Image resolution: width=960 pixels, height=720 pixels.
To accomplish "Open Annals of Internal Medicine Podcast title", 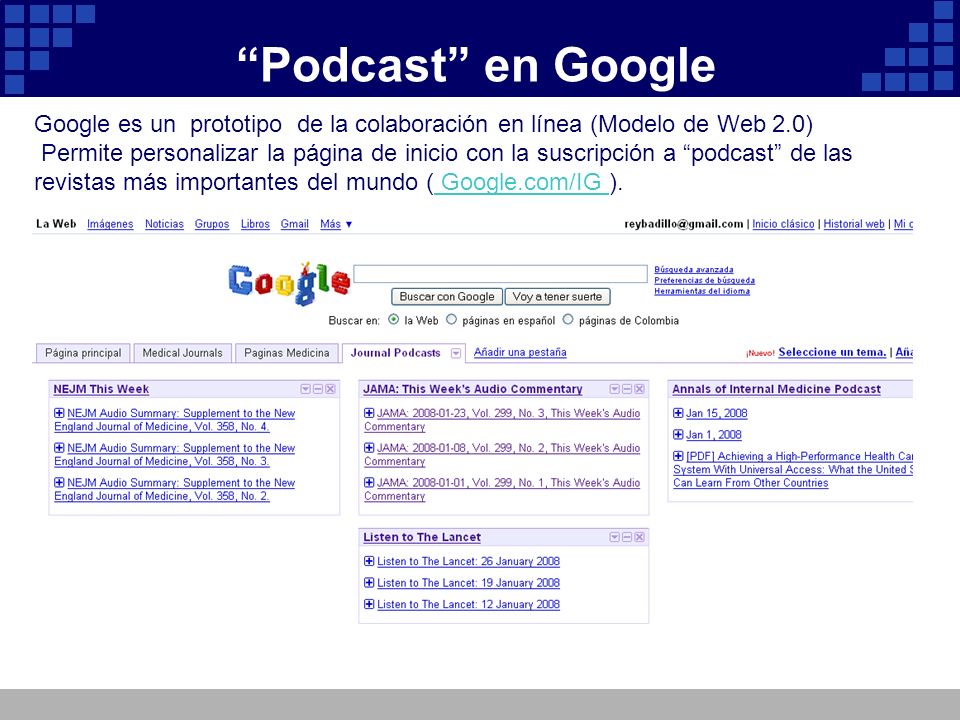I will (x=776, y=389).
